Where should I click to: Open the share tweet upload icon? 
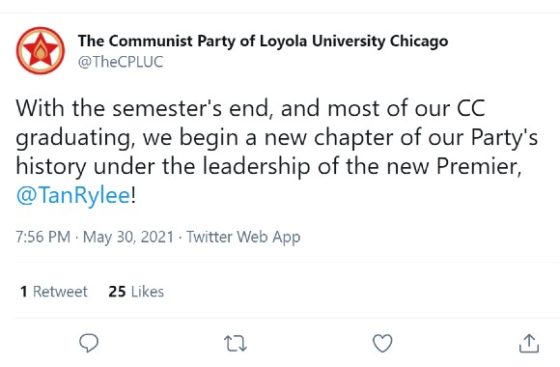tap(529, 343)
